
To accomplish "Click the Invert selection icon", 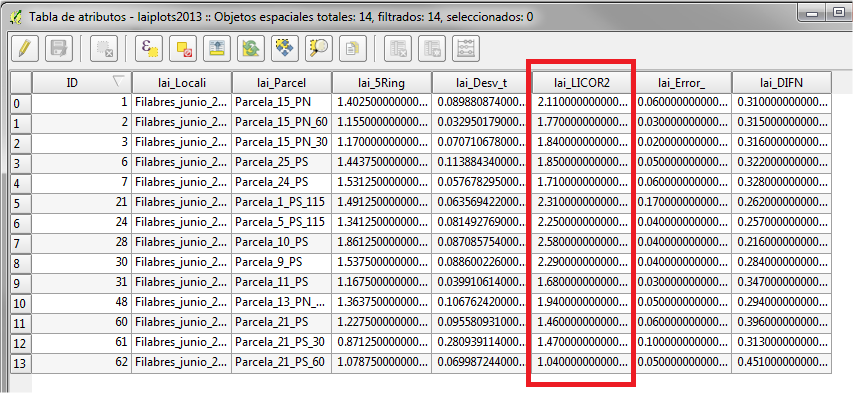I will pyautogui.click(x=251, y=49).
